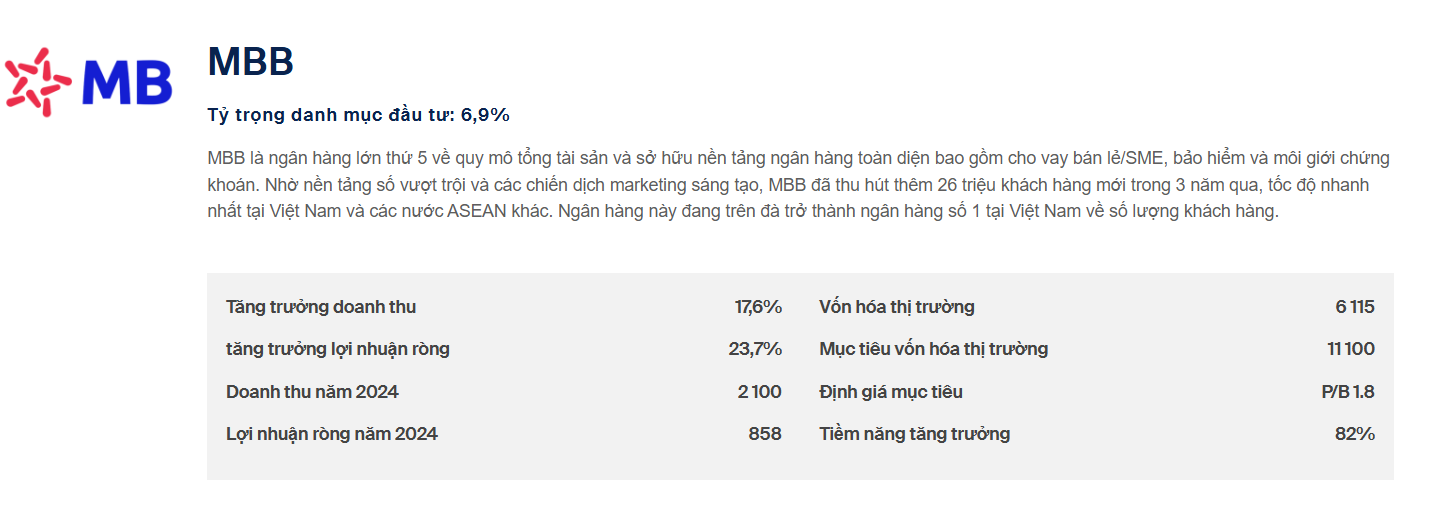1447x526 pixels.
Task: Click the MBB heading
Action: pyautogui.click(x=250, y=62)
